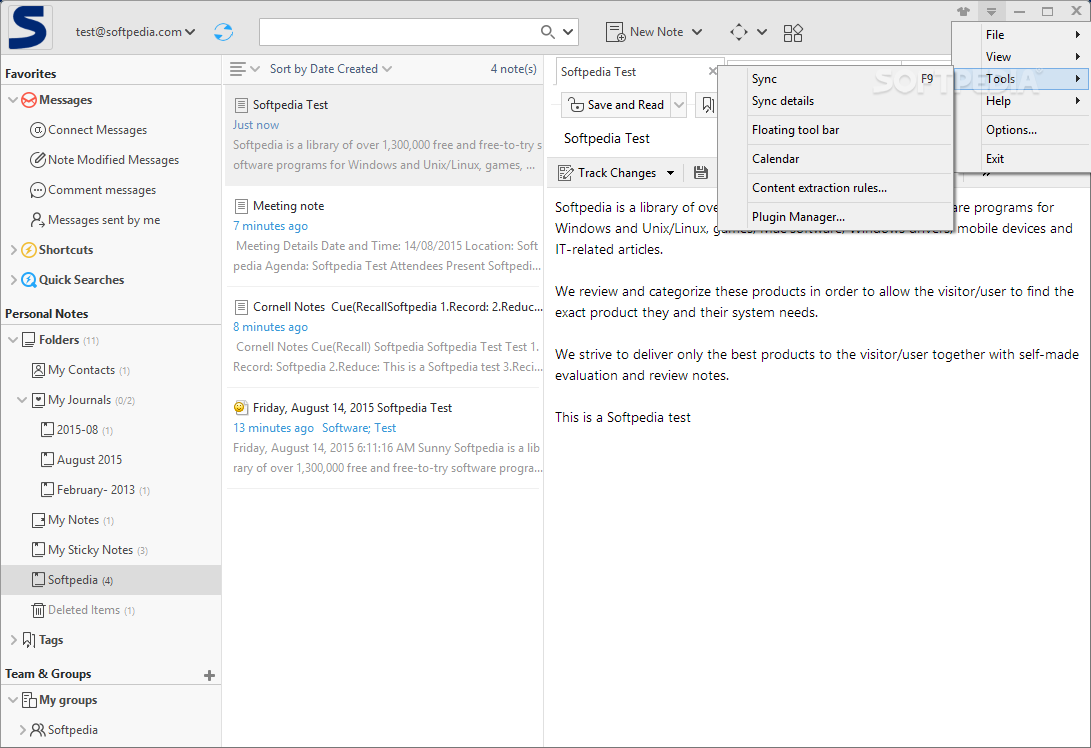1091x748 pixels.
Task: Select Sync details menu entry
Action: click(834, 101)
